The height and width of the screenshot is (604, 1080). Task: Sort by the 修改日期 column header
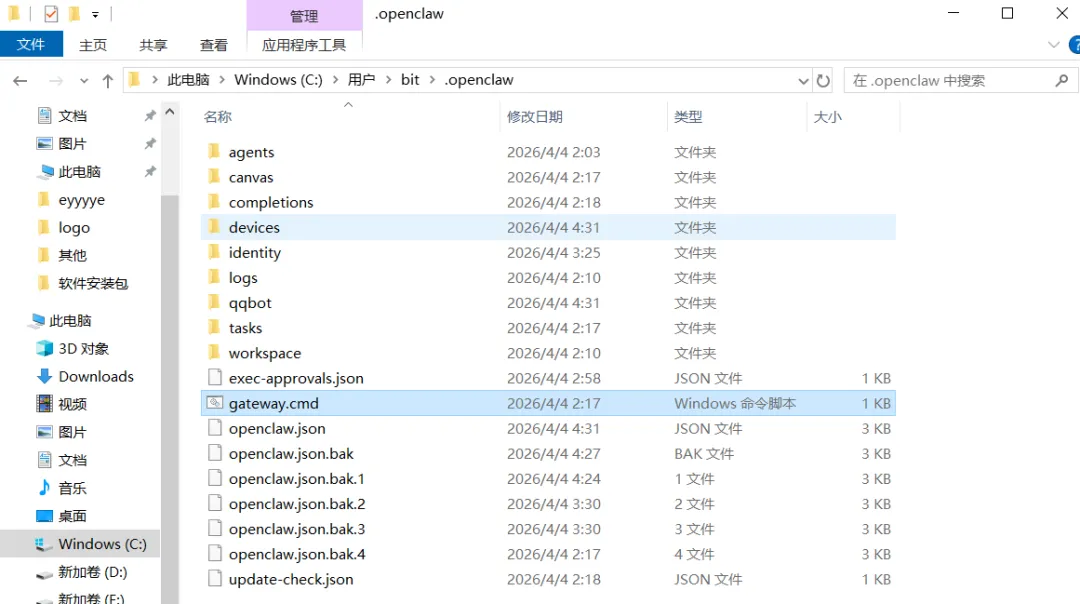(x=583, y=116)
